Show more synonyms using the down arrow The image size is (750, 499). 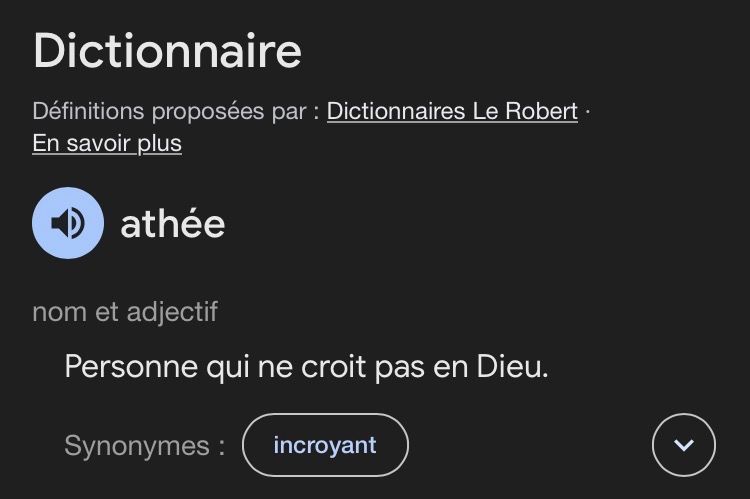coord(684,445)
